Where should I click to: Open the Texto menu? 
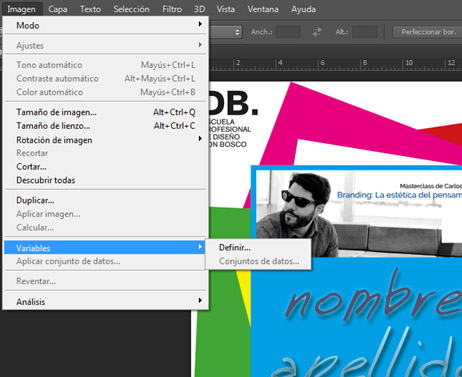pyautogui.click(x=90, y=9)
